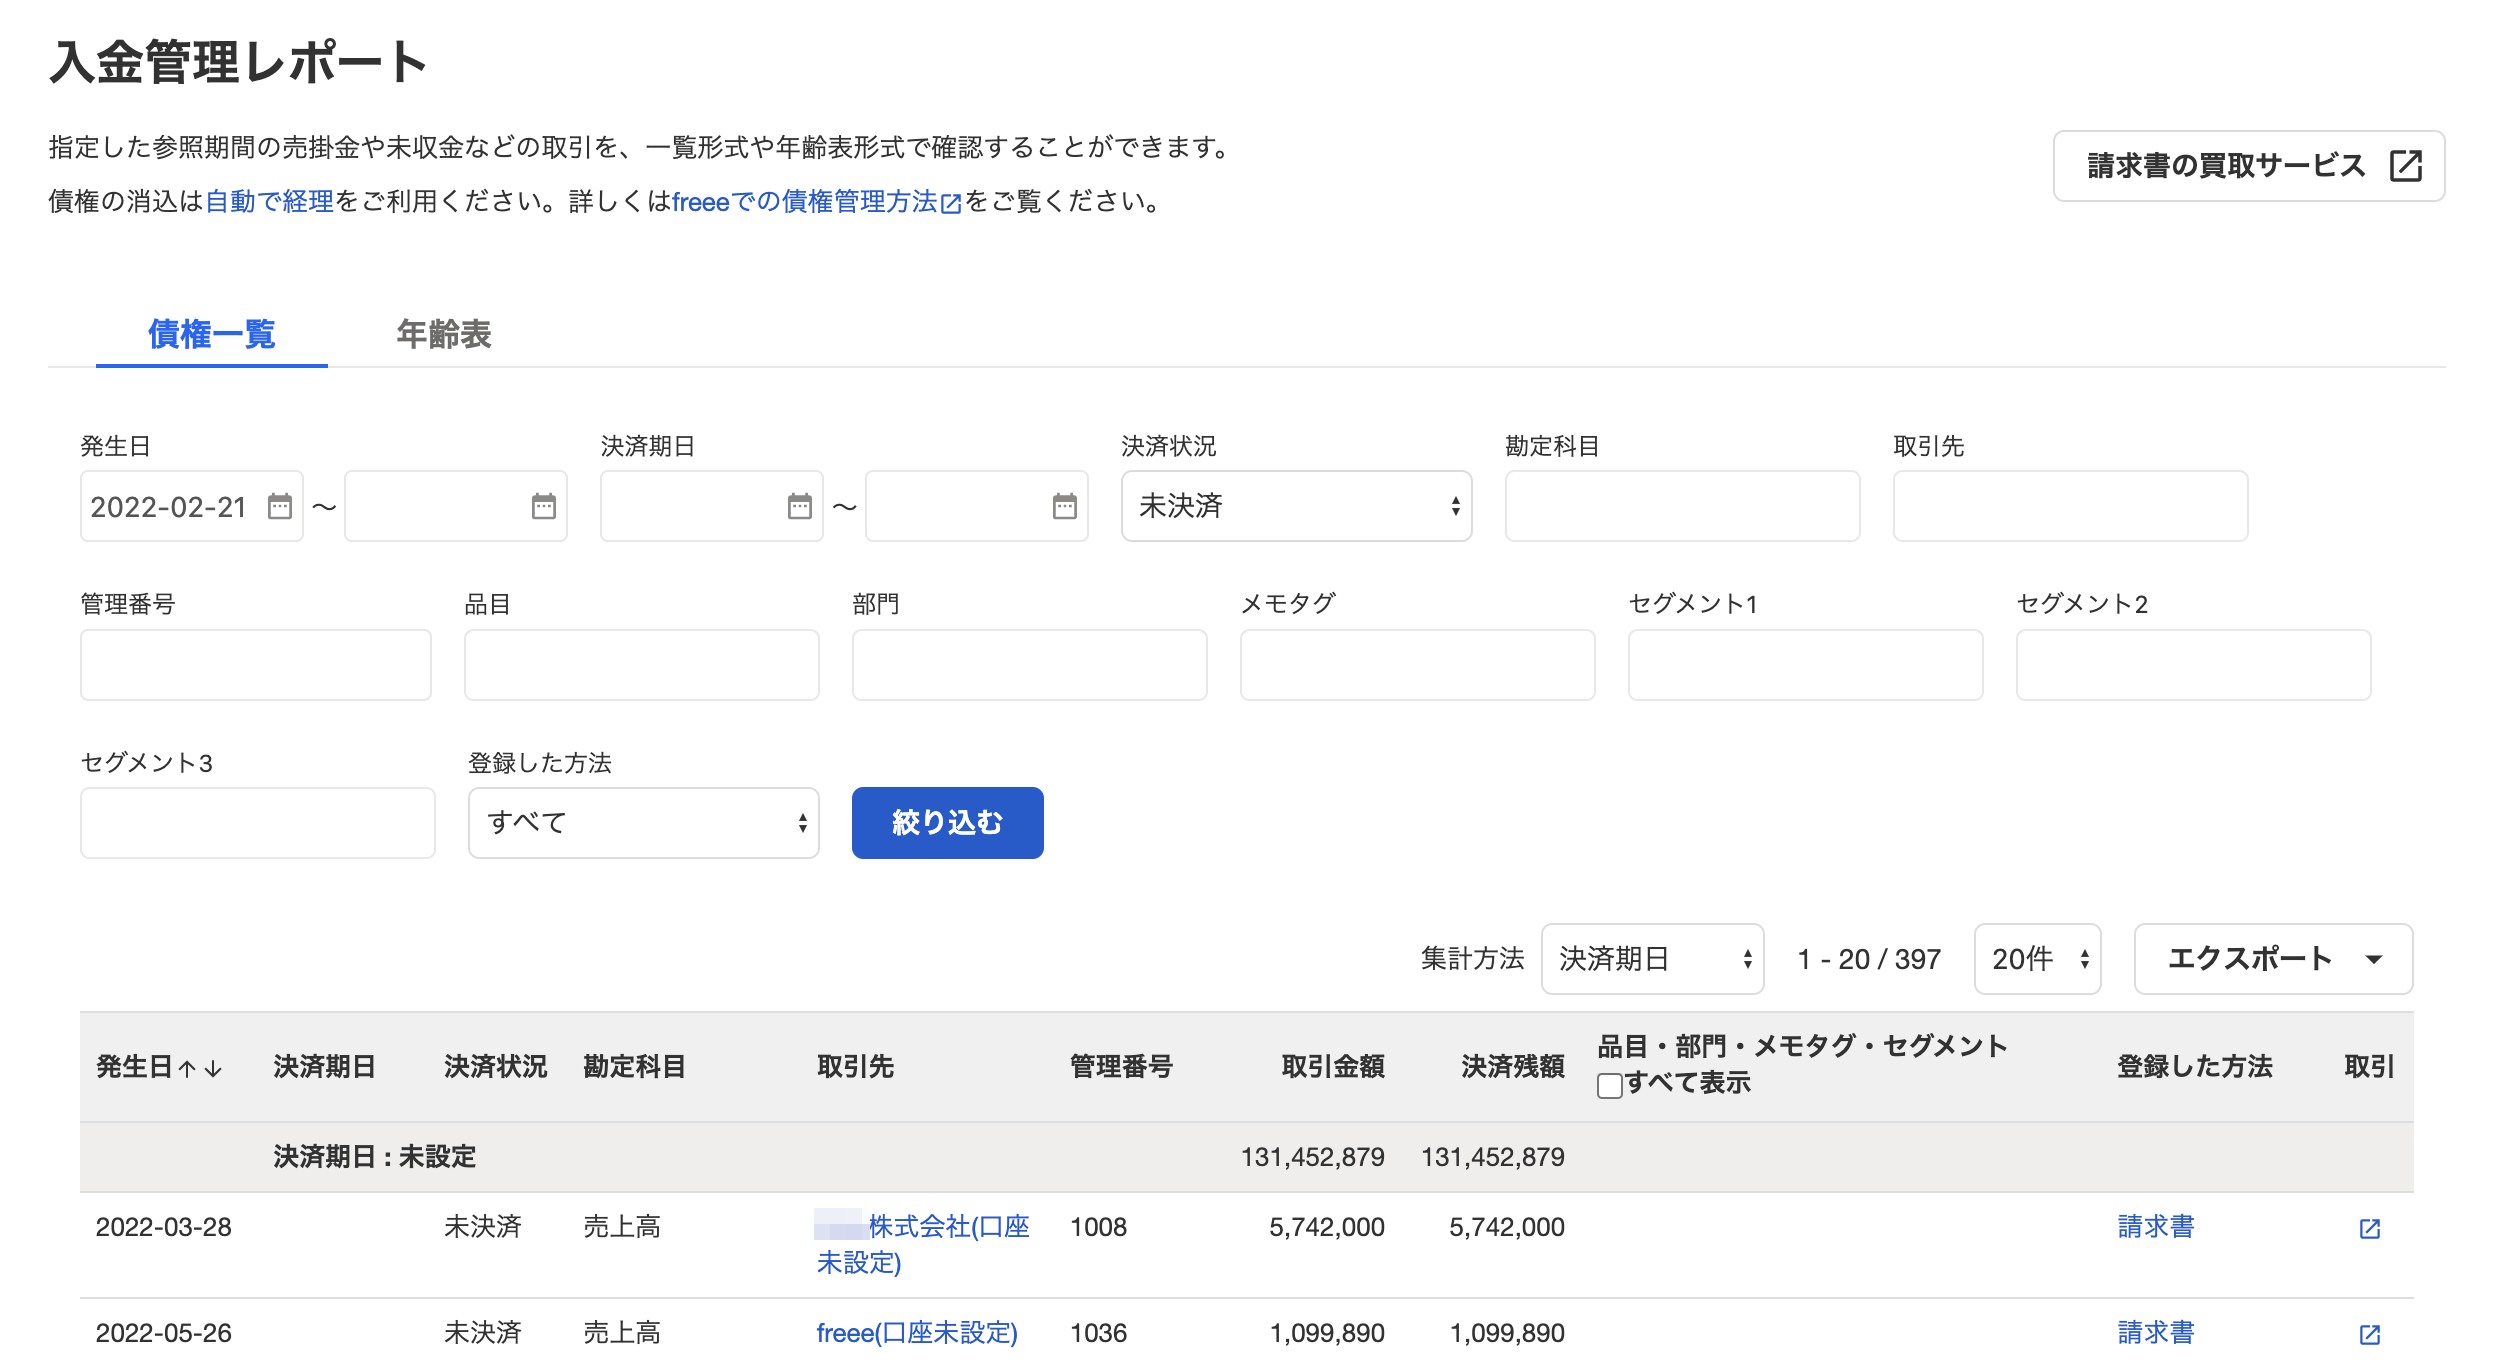Switch to 債権一覧 tab
This screenshot has height=1366, width=2494.
212,334
